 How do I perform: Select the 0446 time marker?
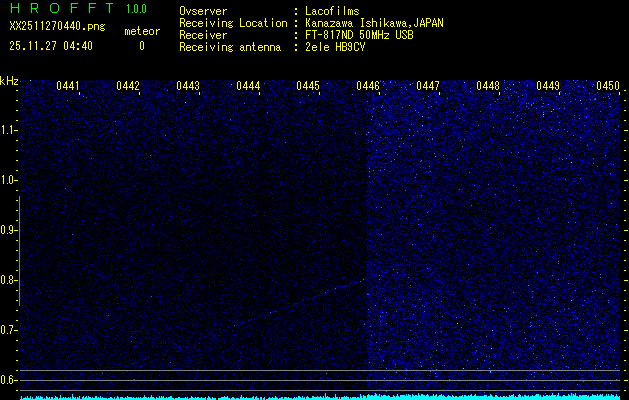point(368,86)
